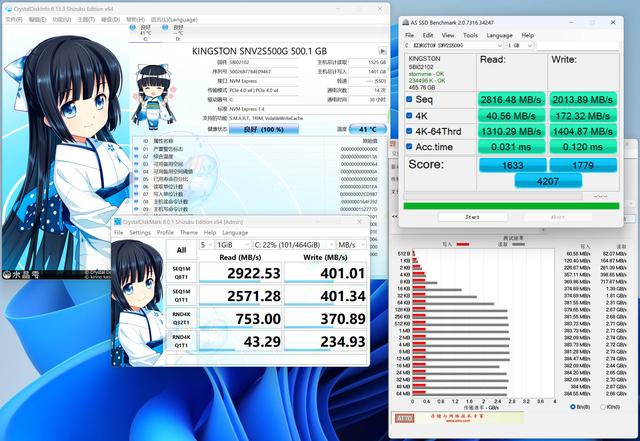Uncheck the Seq test checkbox

pyautogui.click(x=409, y=99)
